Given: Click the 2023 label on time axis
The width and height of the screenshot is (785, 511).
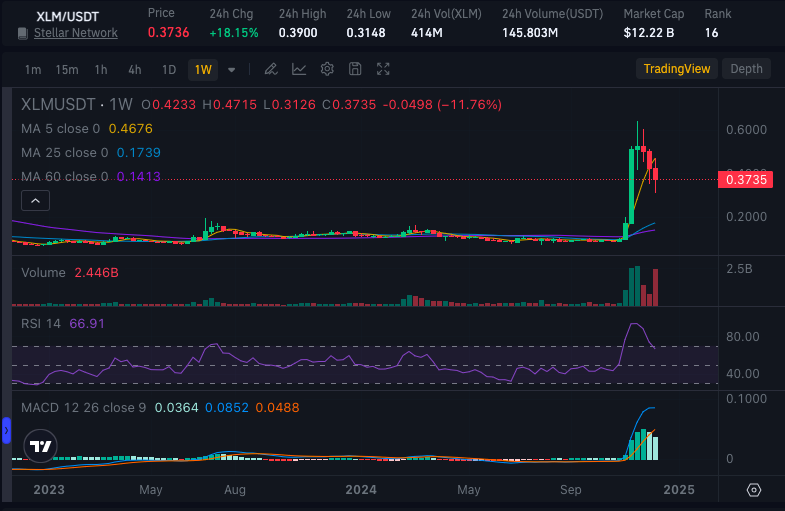Looking at the screenshot, I should (49, 489).
